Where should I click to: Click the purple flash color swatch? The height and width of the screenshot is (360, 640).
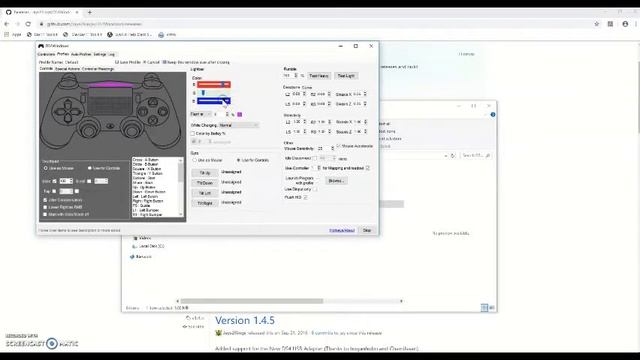240,114
